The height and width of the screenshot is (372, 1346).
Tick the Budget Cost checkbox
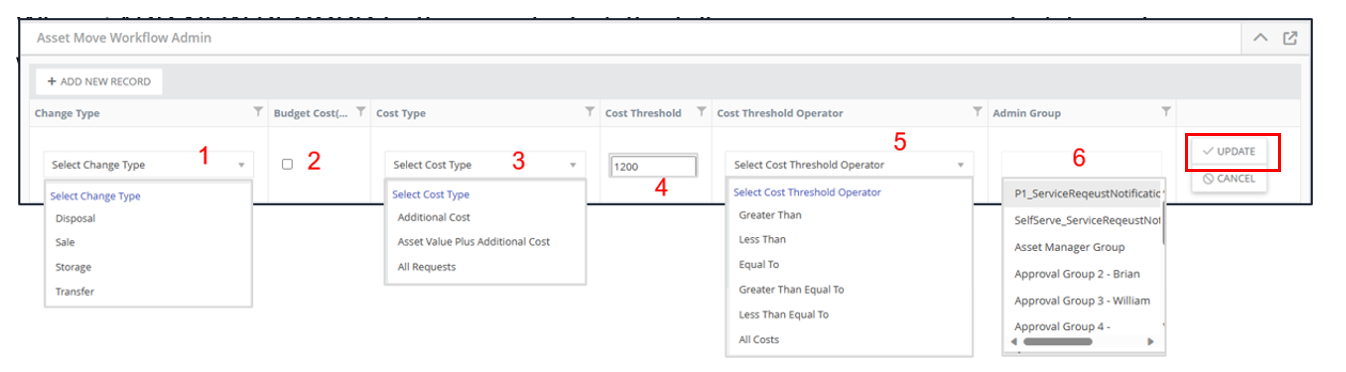[x=287, y=164]
